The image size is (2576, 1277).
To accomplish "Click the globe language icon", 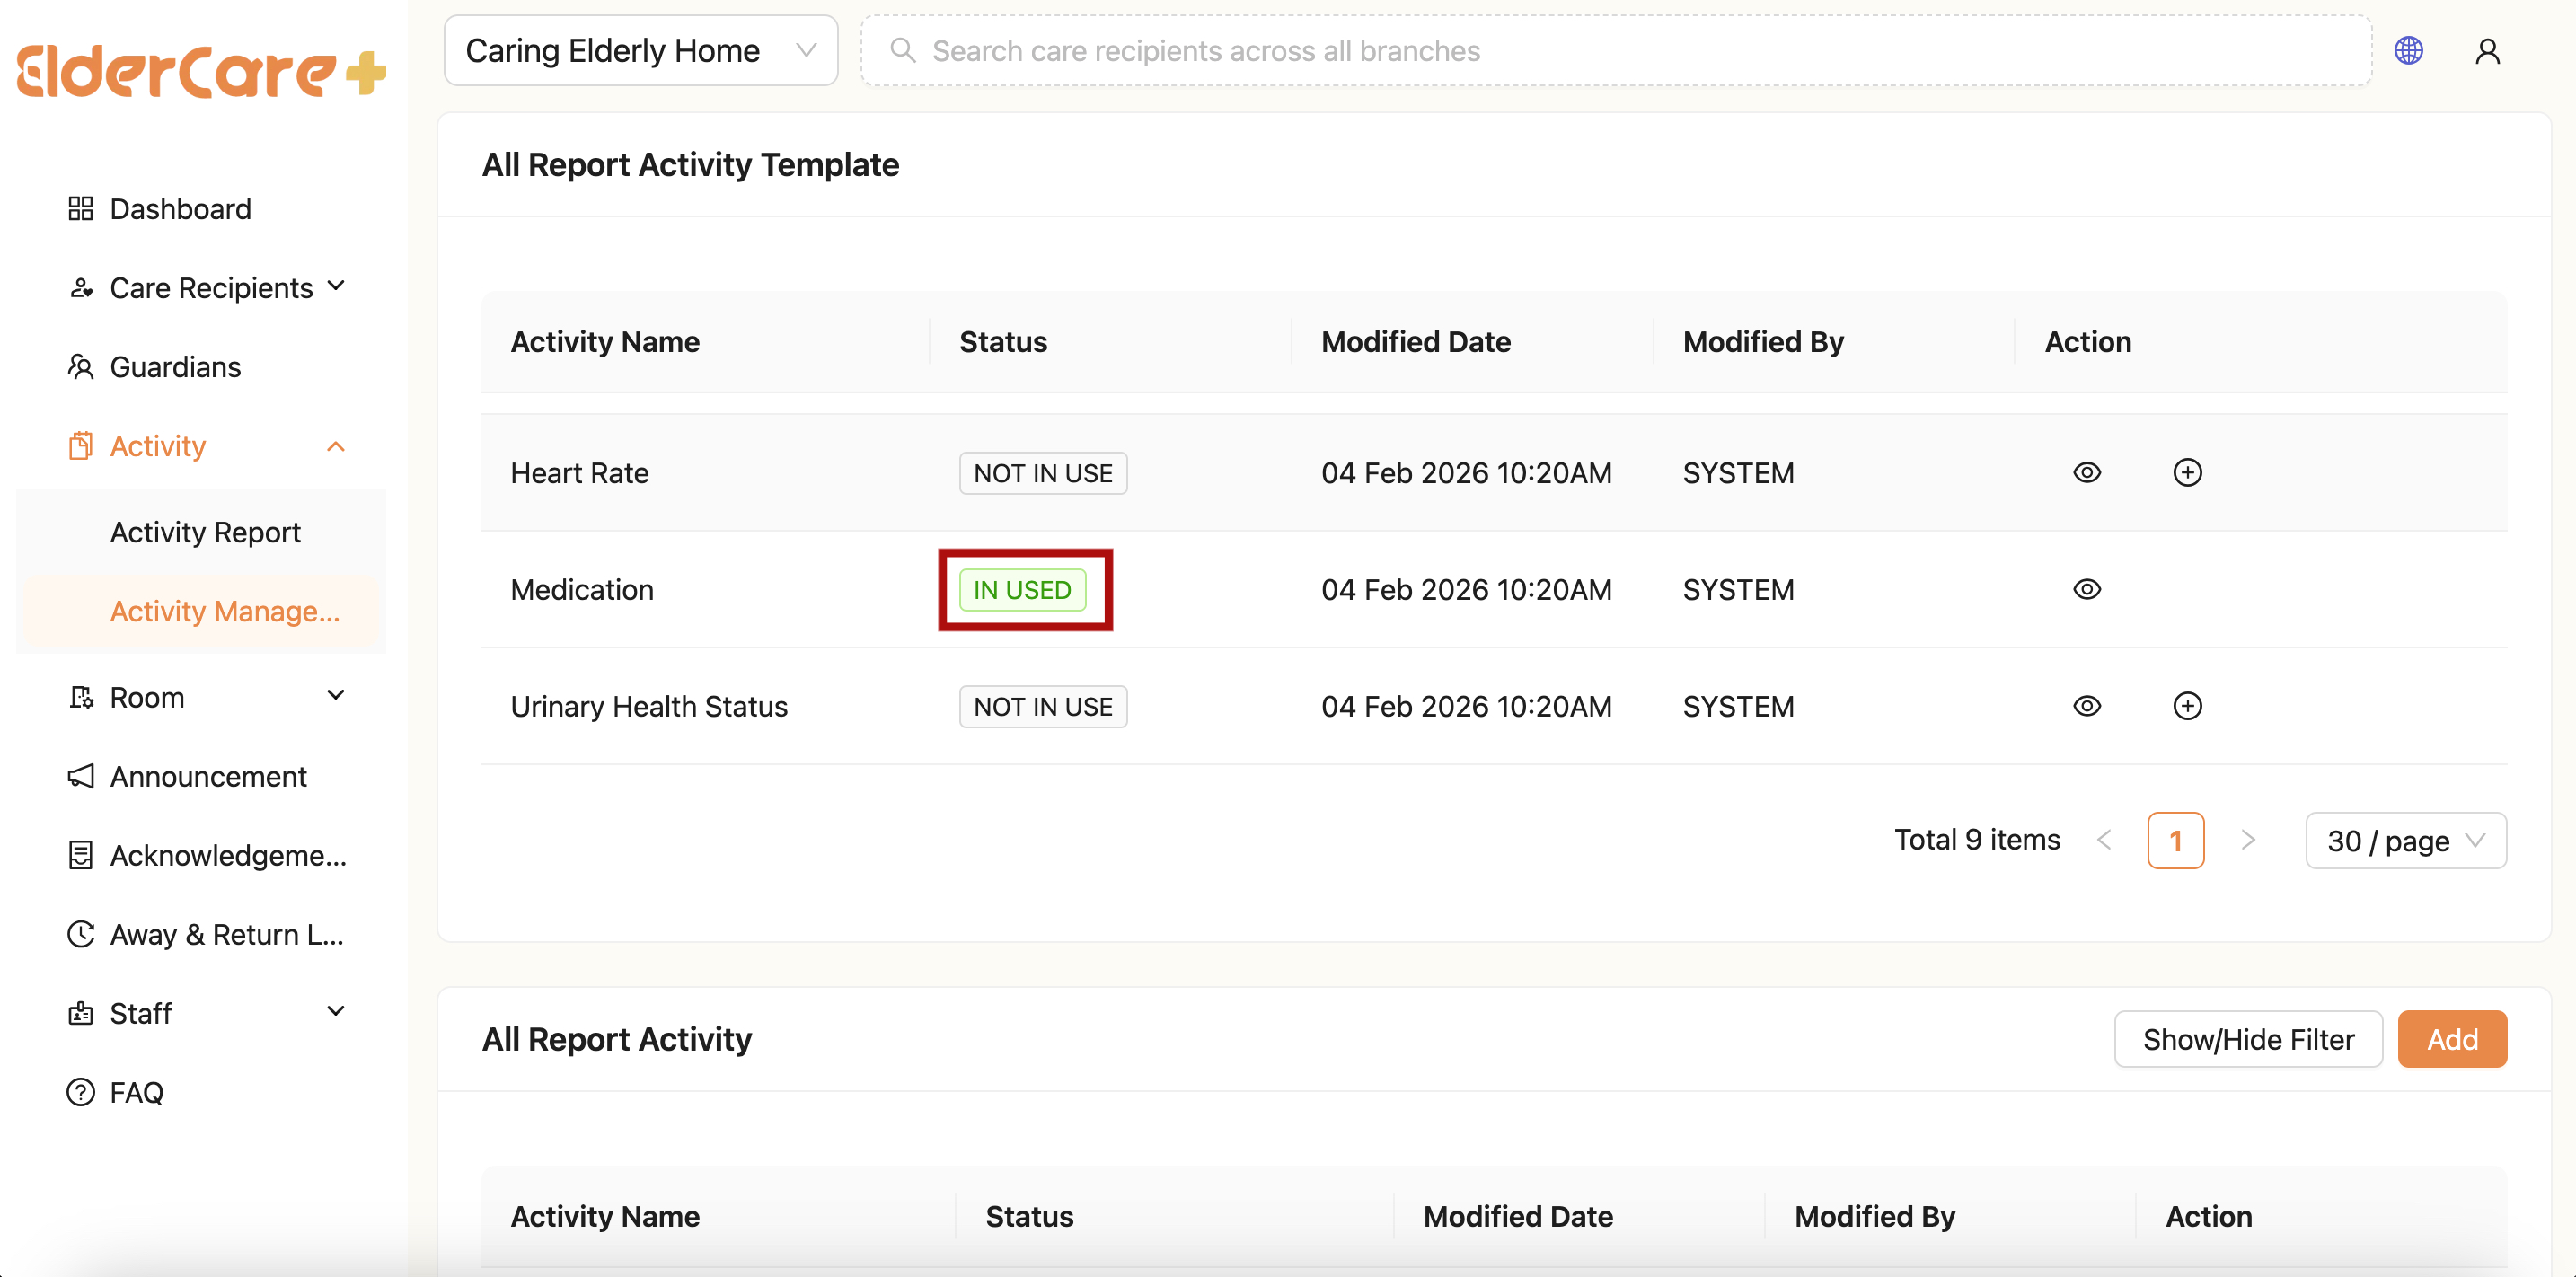I will tap(2408, 51).
